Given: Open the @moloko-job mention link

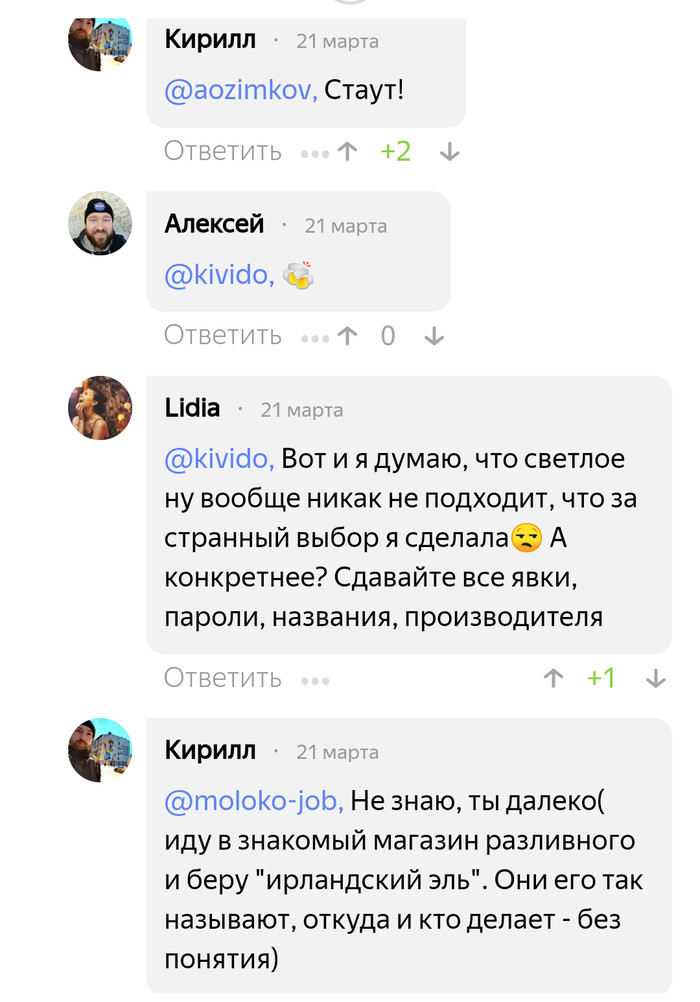Looking at the screenshot, I should (x=254, y=801).
